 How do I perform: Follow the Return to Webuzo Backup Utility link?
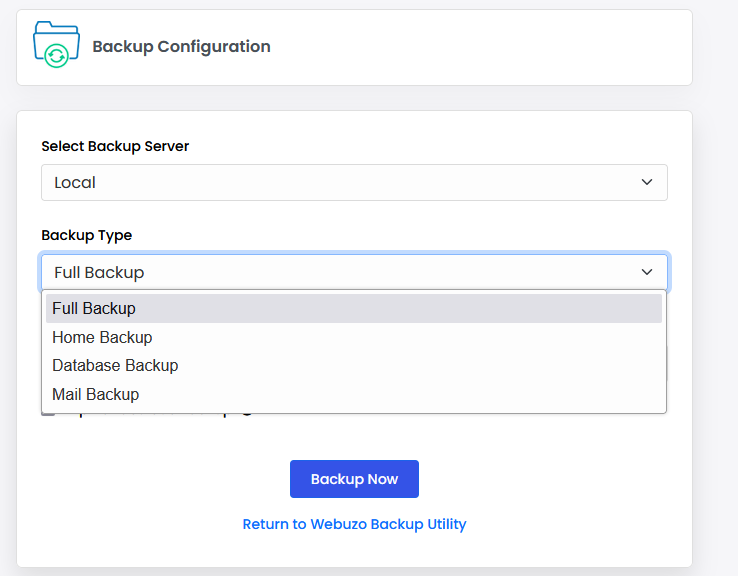[354, 524]
